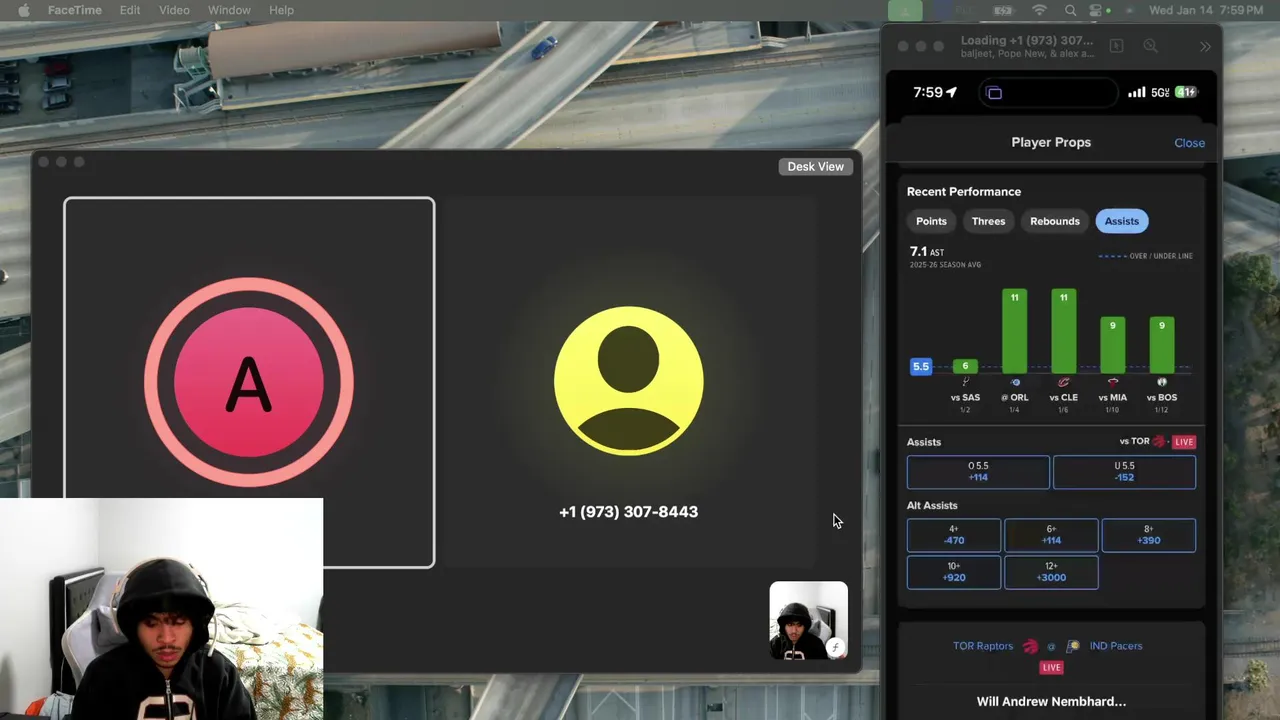The width and height of the screenshot is (1280, 720).
Task: Click the +1 (973) 307-8443 caller label
Action: click(628, 511)
